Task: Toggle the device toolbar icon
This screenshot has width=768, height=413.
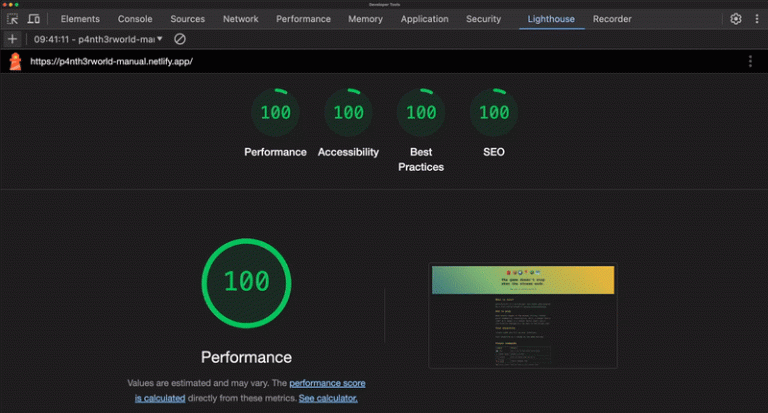Action: coord(34,19)
